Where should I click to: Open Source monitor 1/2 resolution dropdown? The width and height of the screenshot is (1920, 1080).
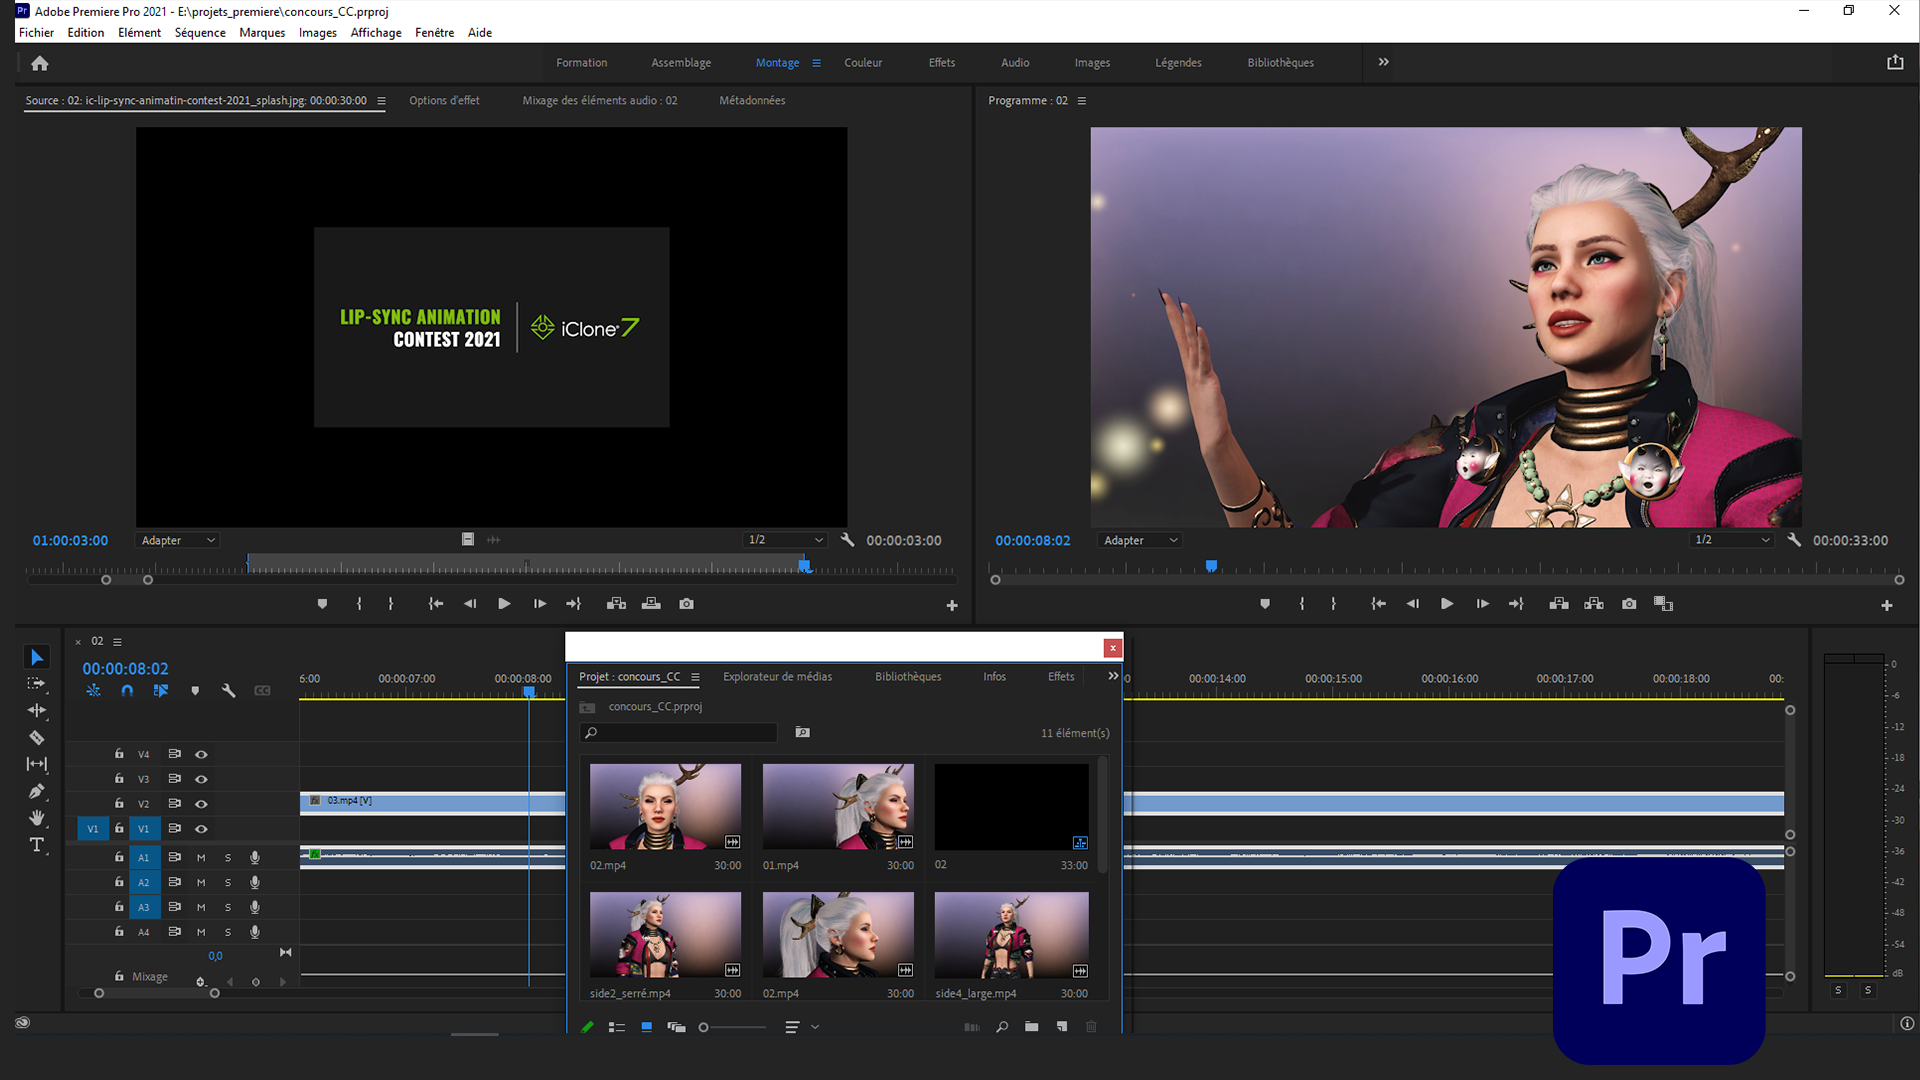(785, 540)
